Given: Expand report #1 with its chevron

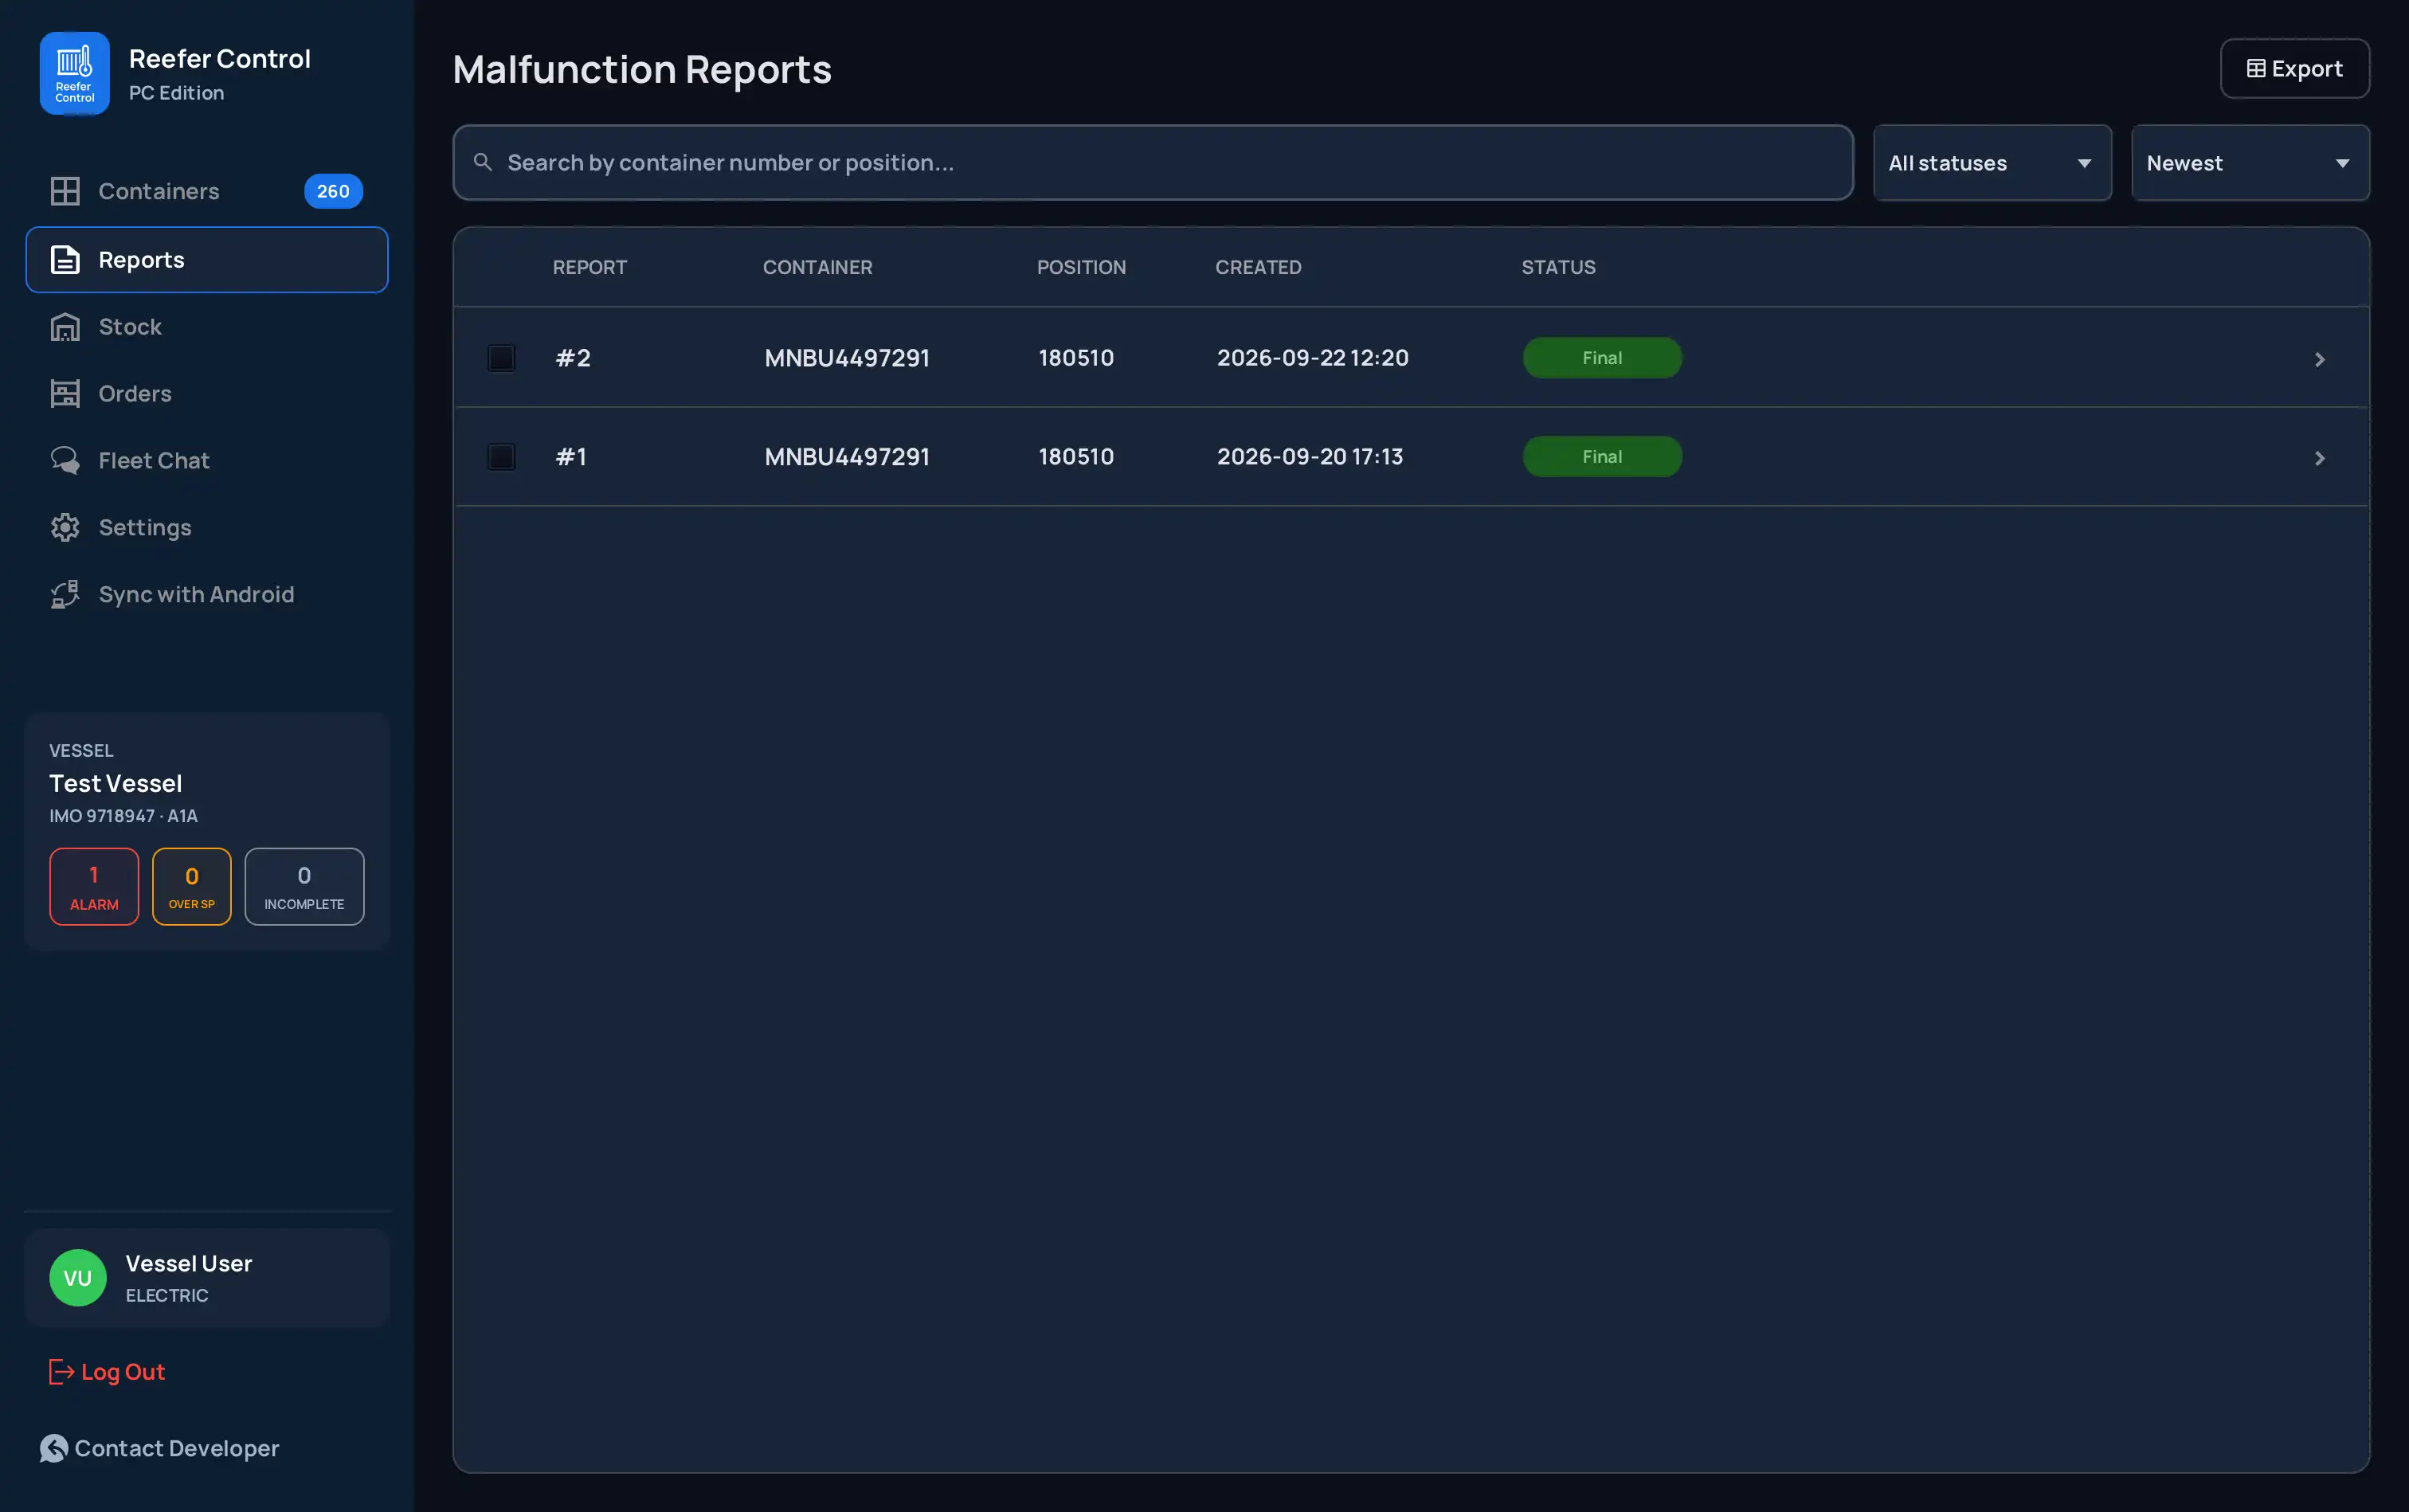Looking at the screenshot, I should 2320,458.
